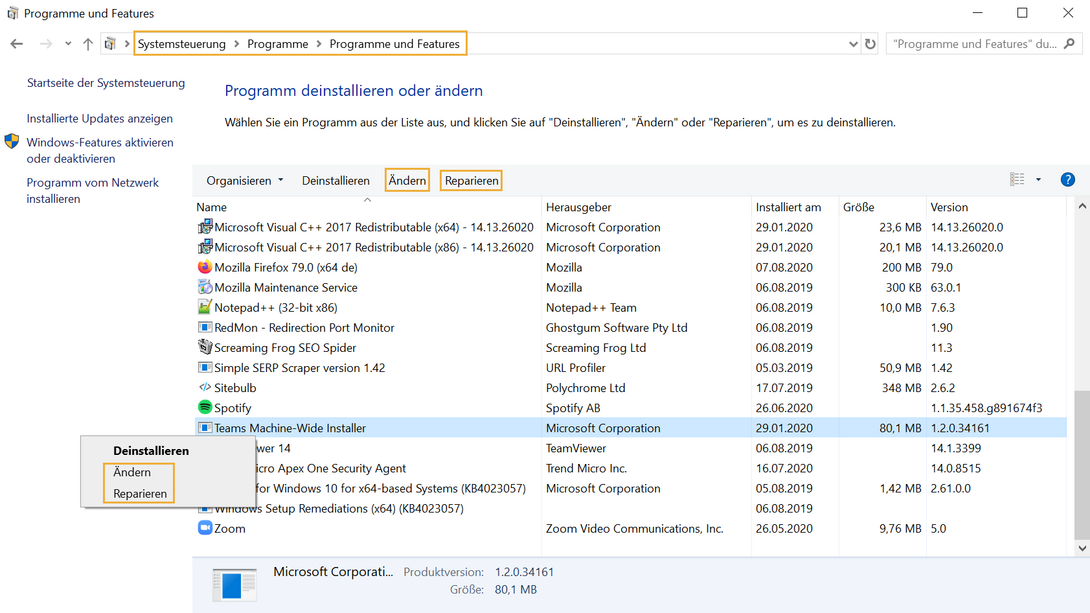Select Reparieren from the context menu
The width and height of the screenshot is (1090, 613).
click(x=140, y=494)
